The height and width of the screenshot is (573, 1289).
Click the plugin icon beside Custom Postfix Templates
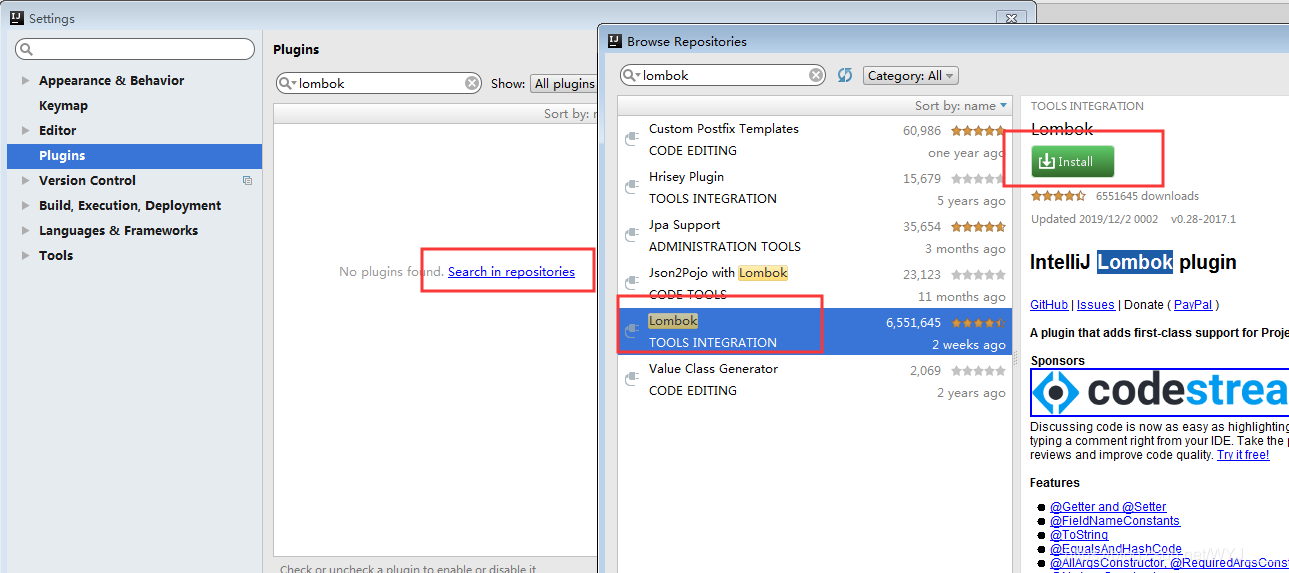631,139
